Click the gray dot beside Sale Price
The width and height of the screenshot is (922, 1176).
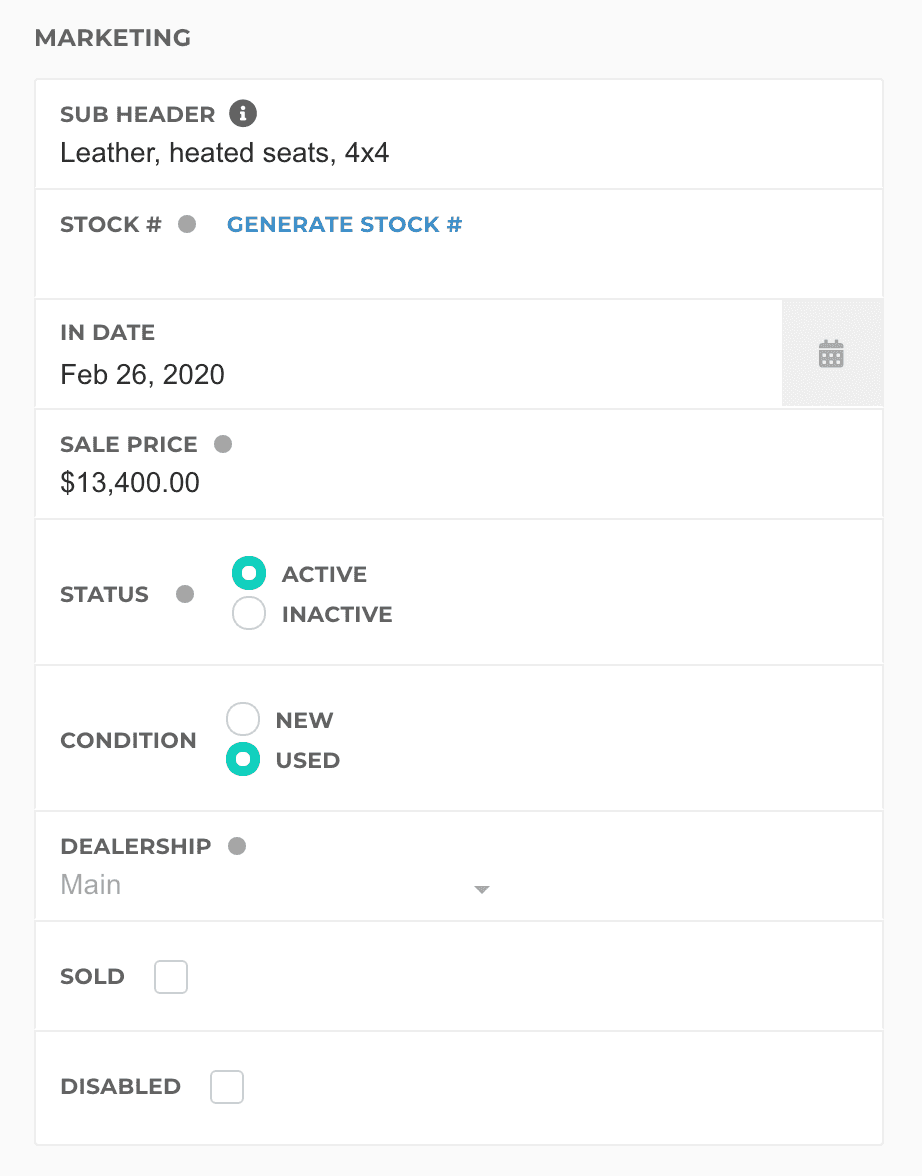223,444
